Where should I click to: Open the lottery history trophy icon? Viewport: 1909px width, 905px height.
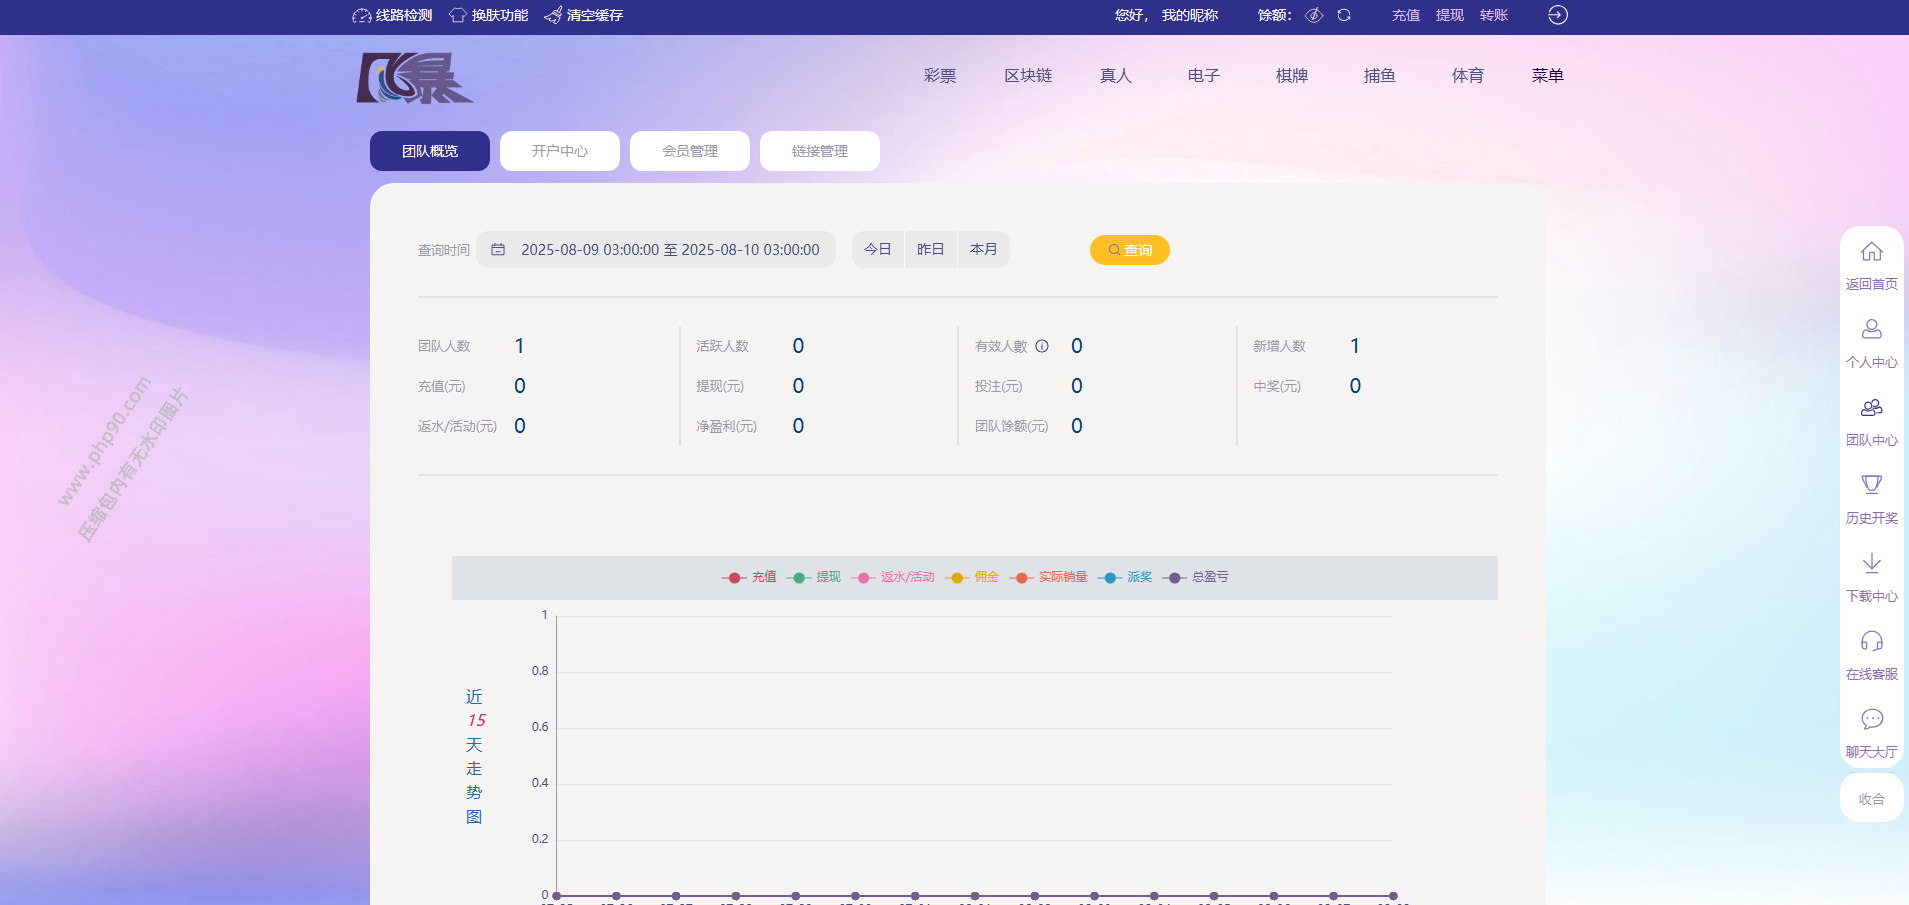tap(1871, 485)
